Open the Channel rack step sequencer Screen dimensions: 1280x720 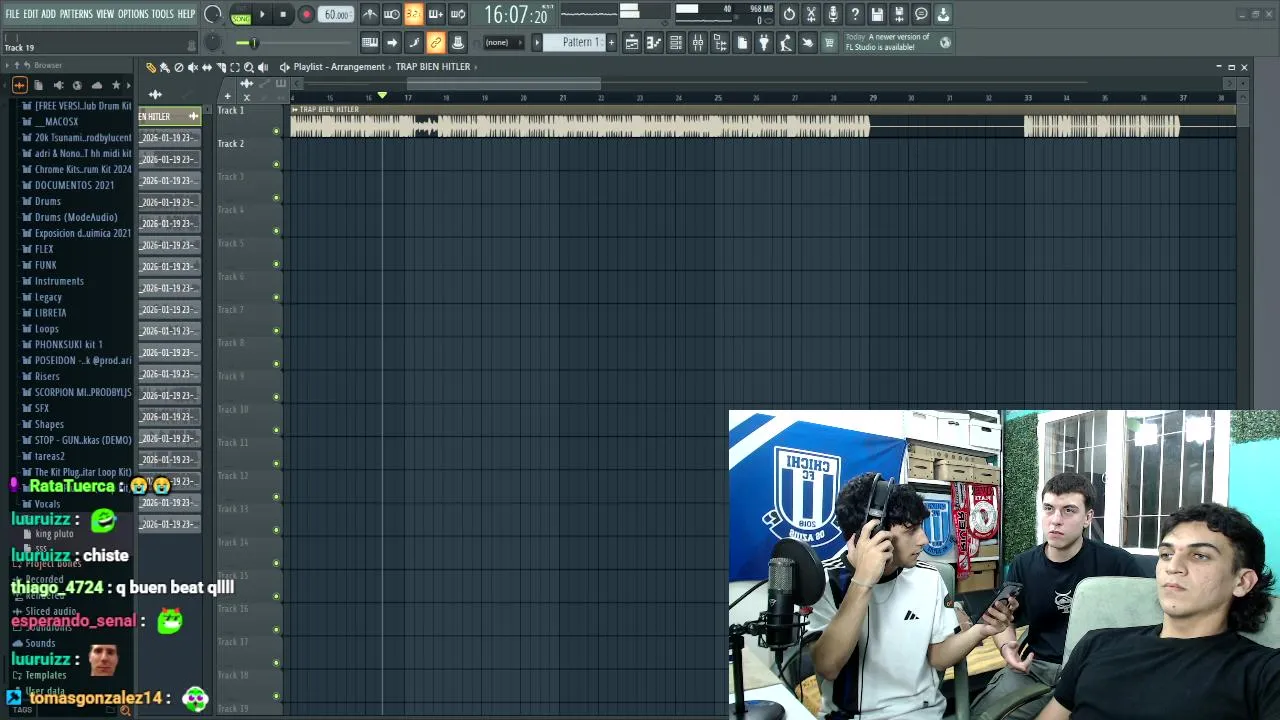(676, 42)
